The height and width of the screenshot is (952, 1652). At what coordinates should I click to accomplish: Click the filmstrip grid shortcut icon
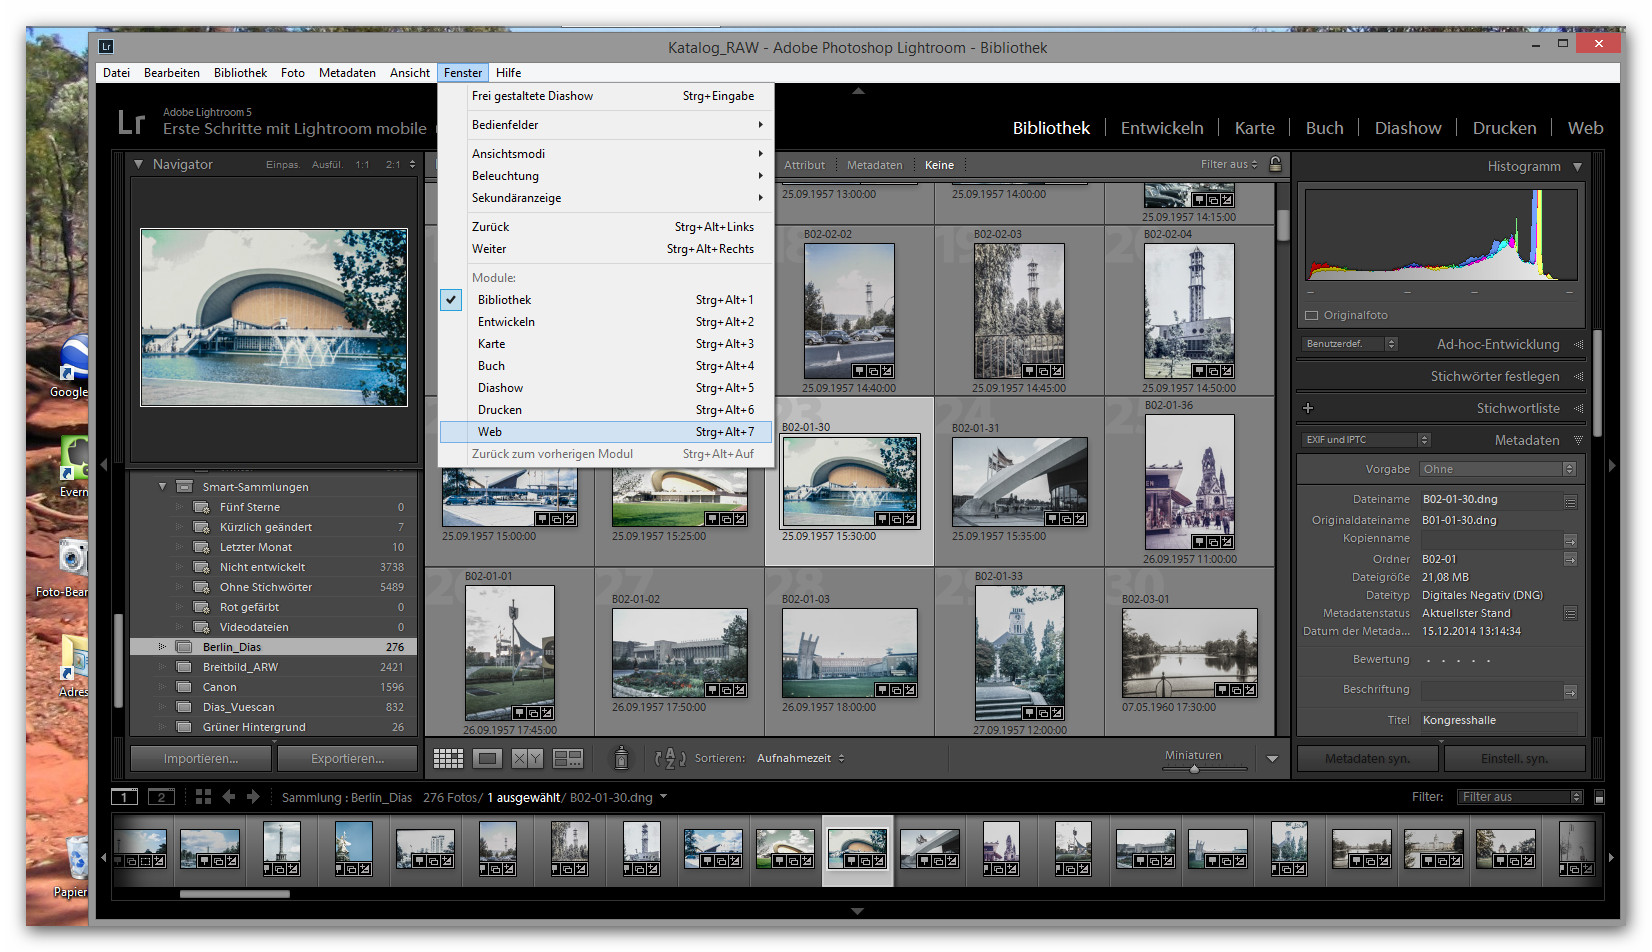coord(203,797)
